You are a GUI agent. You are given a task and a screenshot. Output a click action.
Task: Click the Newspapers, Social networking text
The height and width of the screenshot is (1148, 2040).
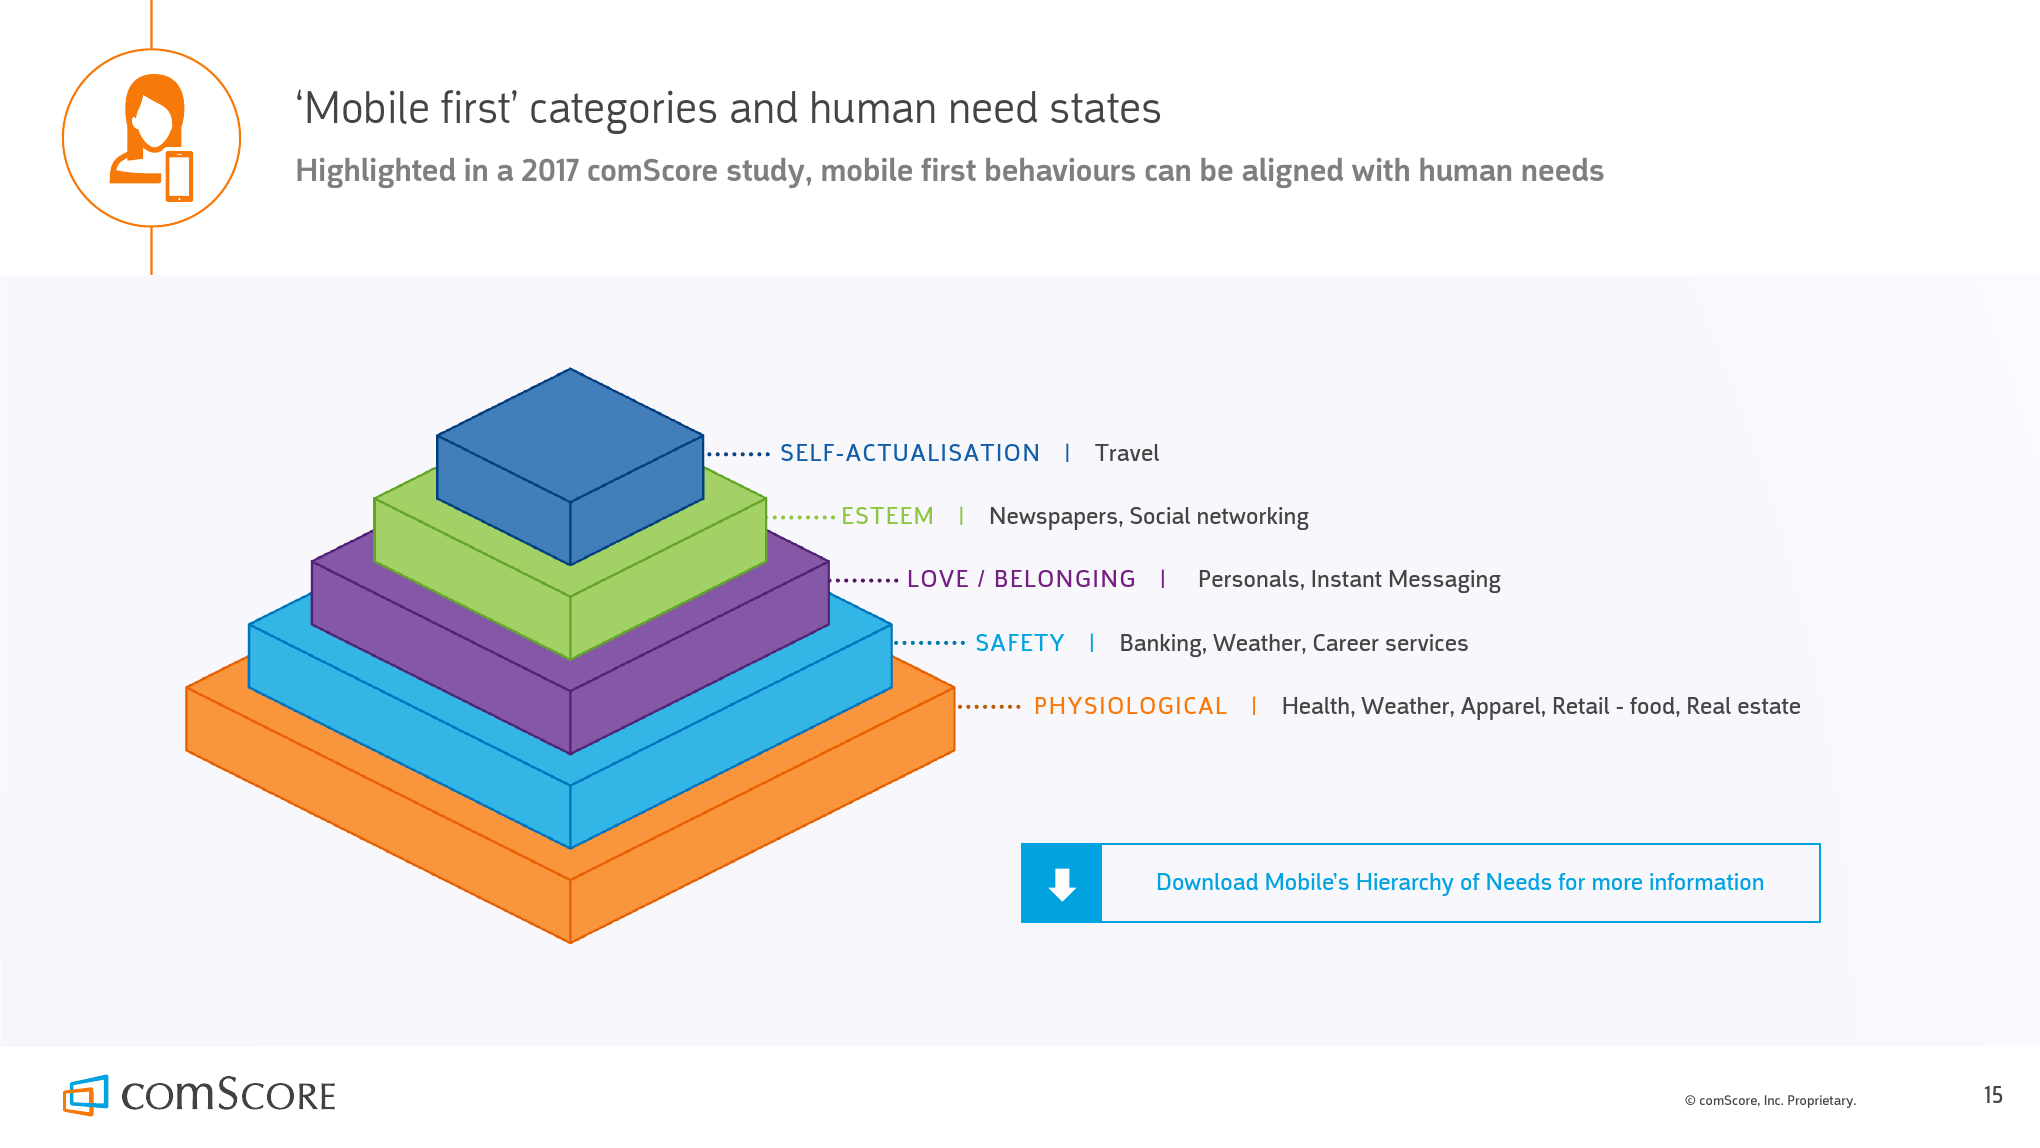pyautogui.click(x=1148, y=517)
